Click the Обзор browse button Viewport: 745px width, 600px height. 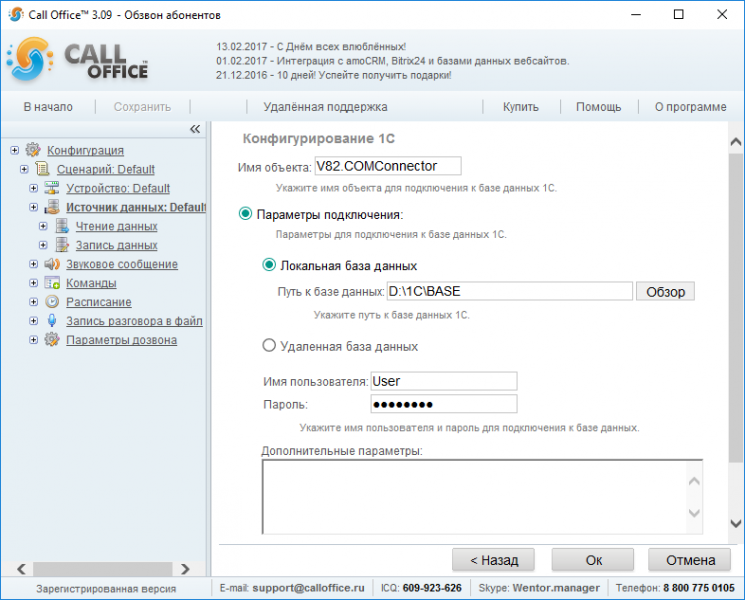tap(665, 291)
